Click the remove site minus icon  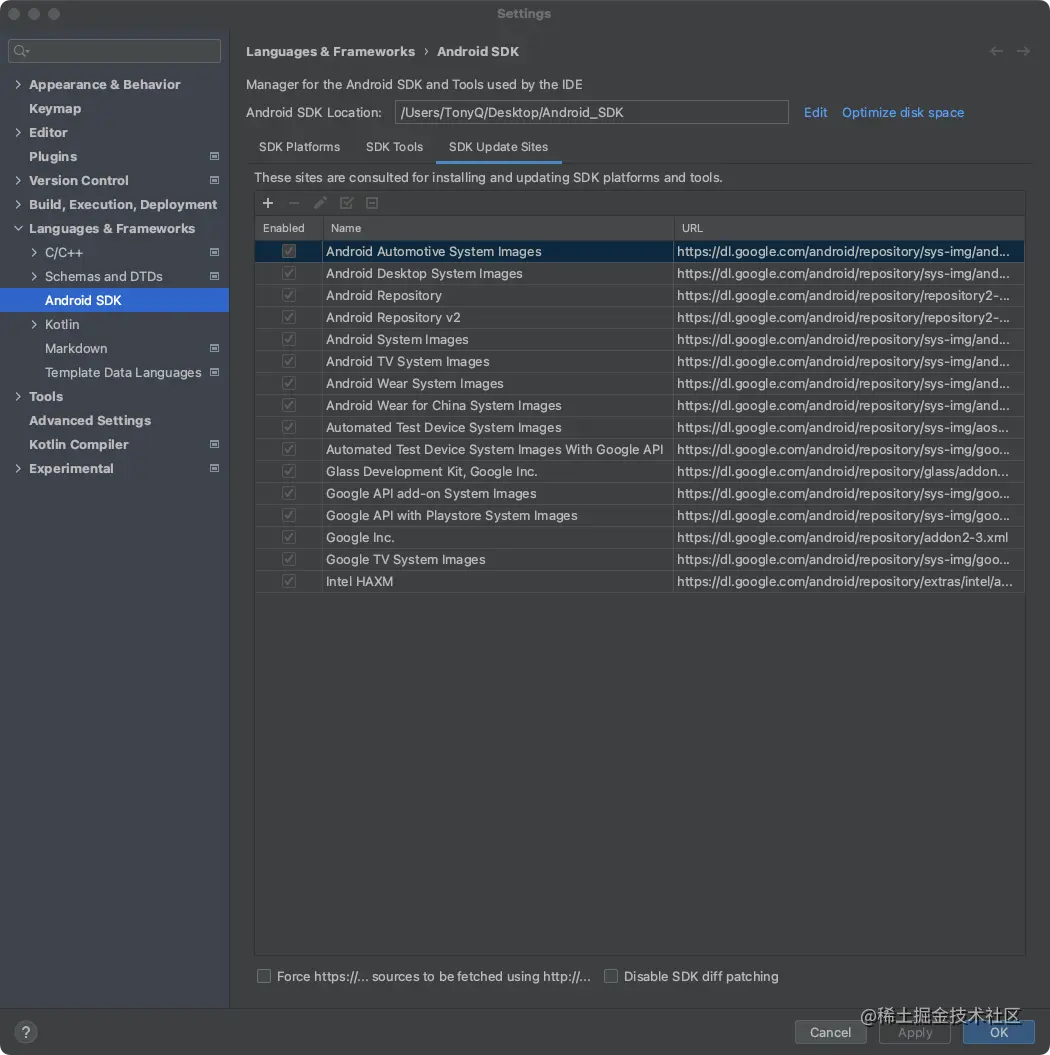294,203
